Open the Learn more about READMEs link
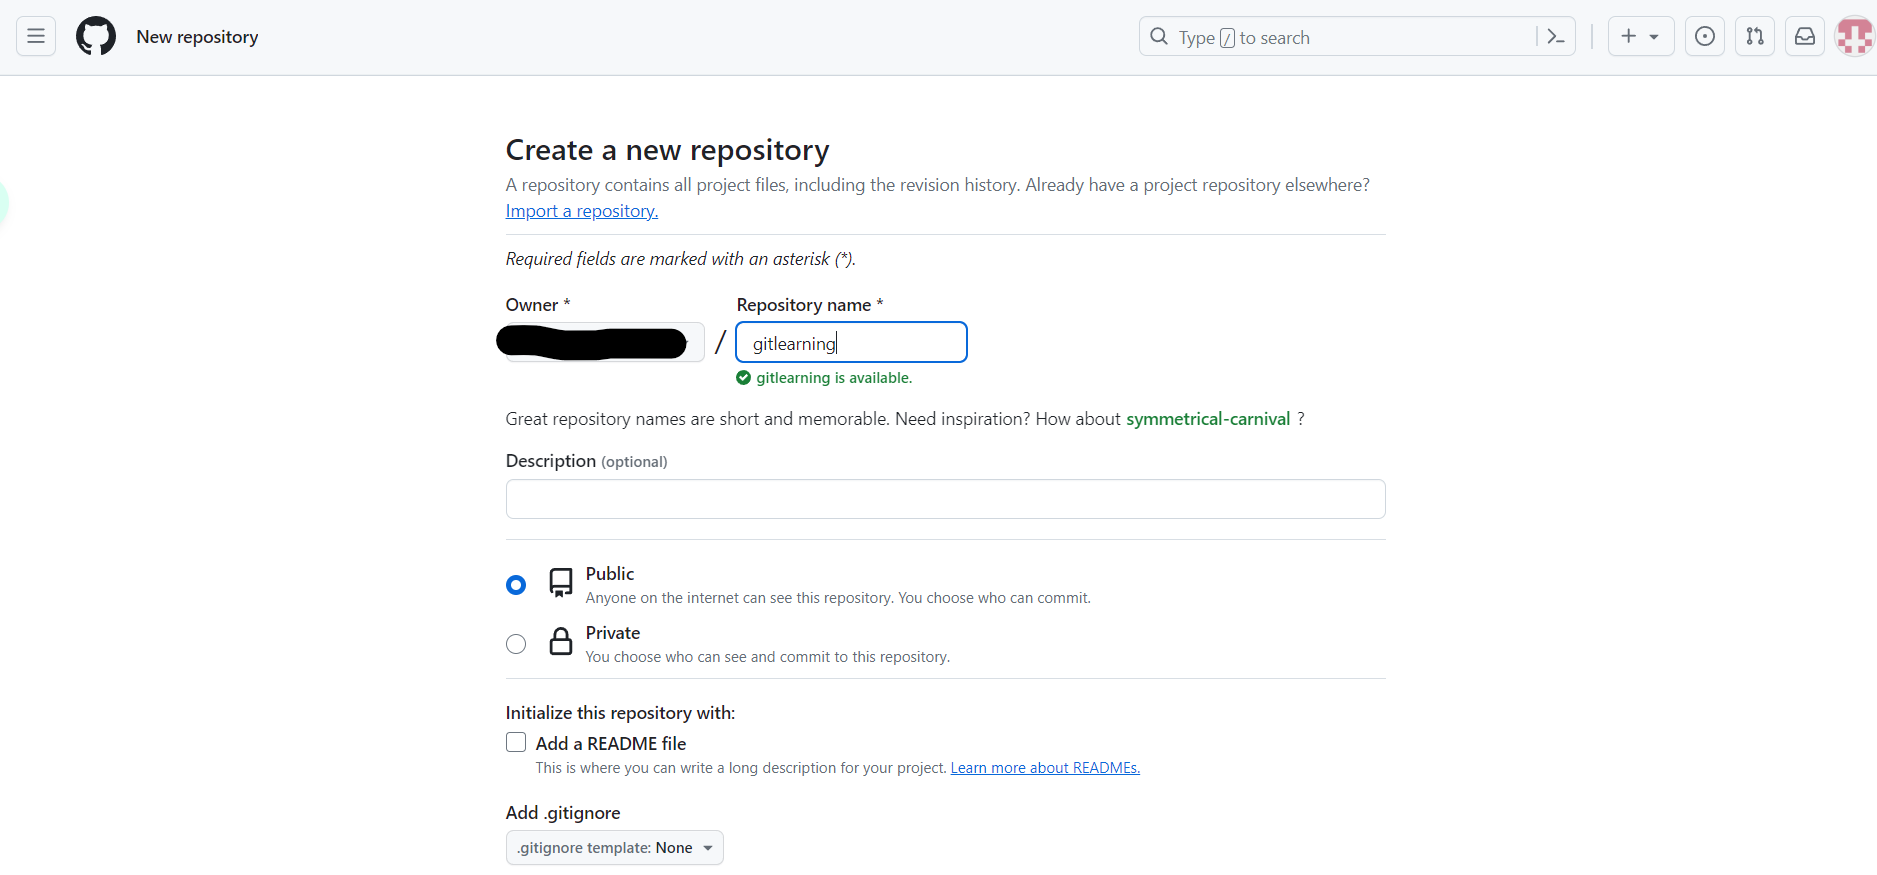 (x=1044, y=768)
